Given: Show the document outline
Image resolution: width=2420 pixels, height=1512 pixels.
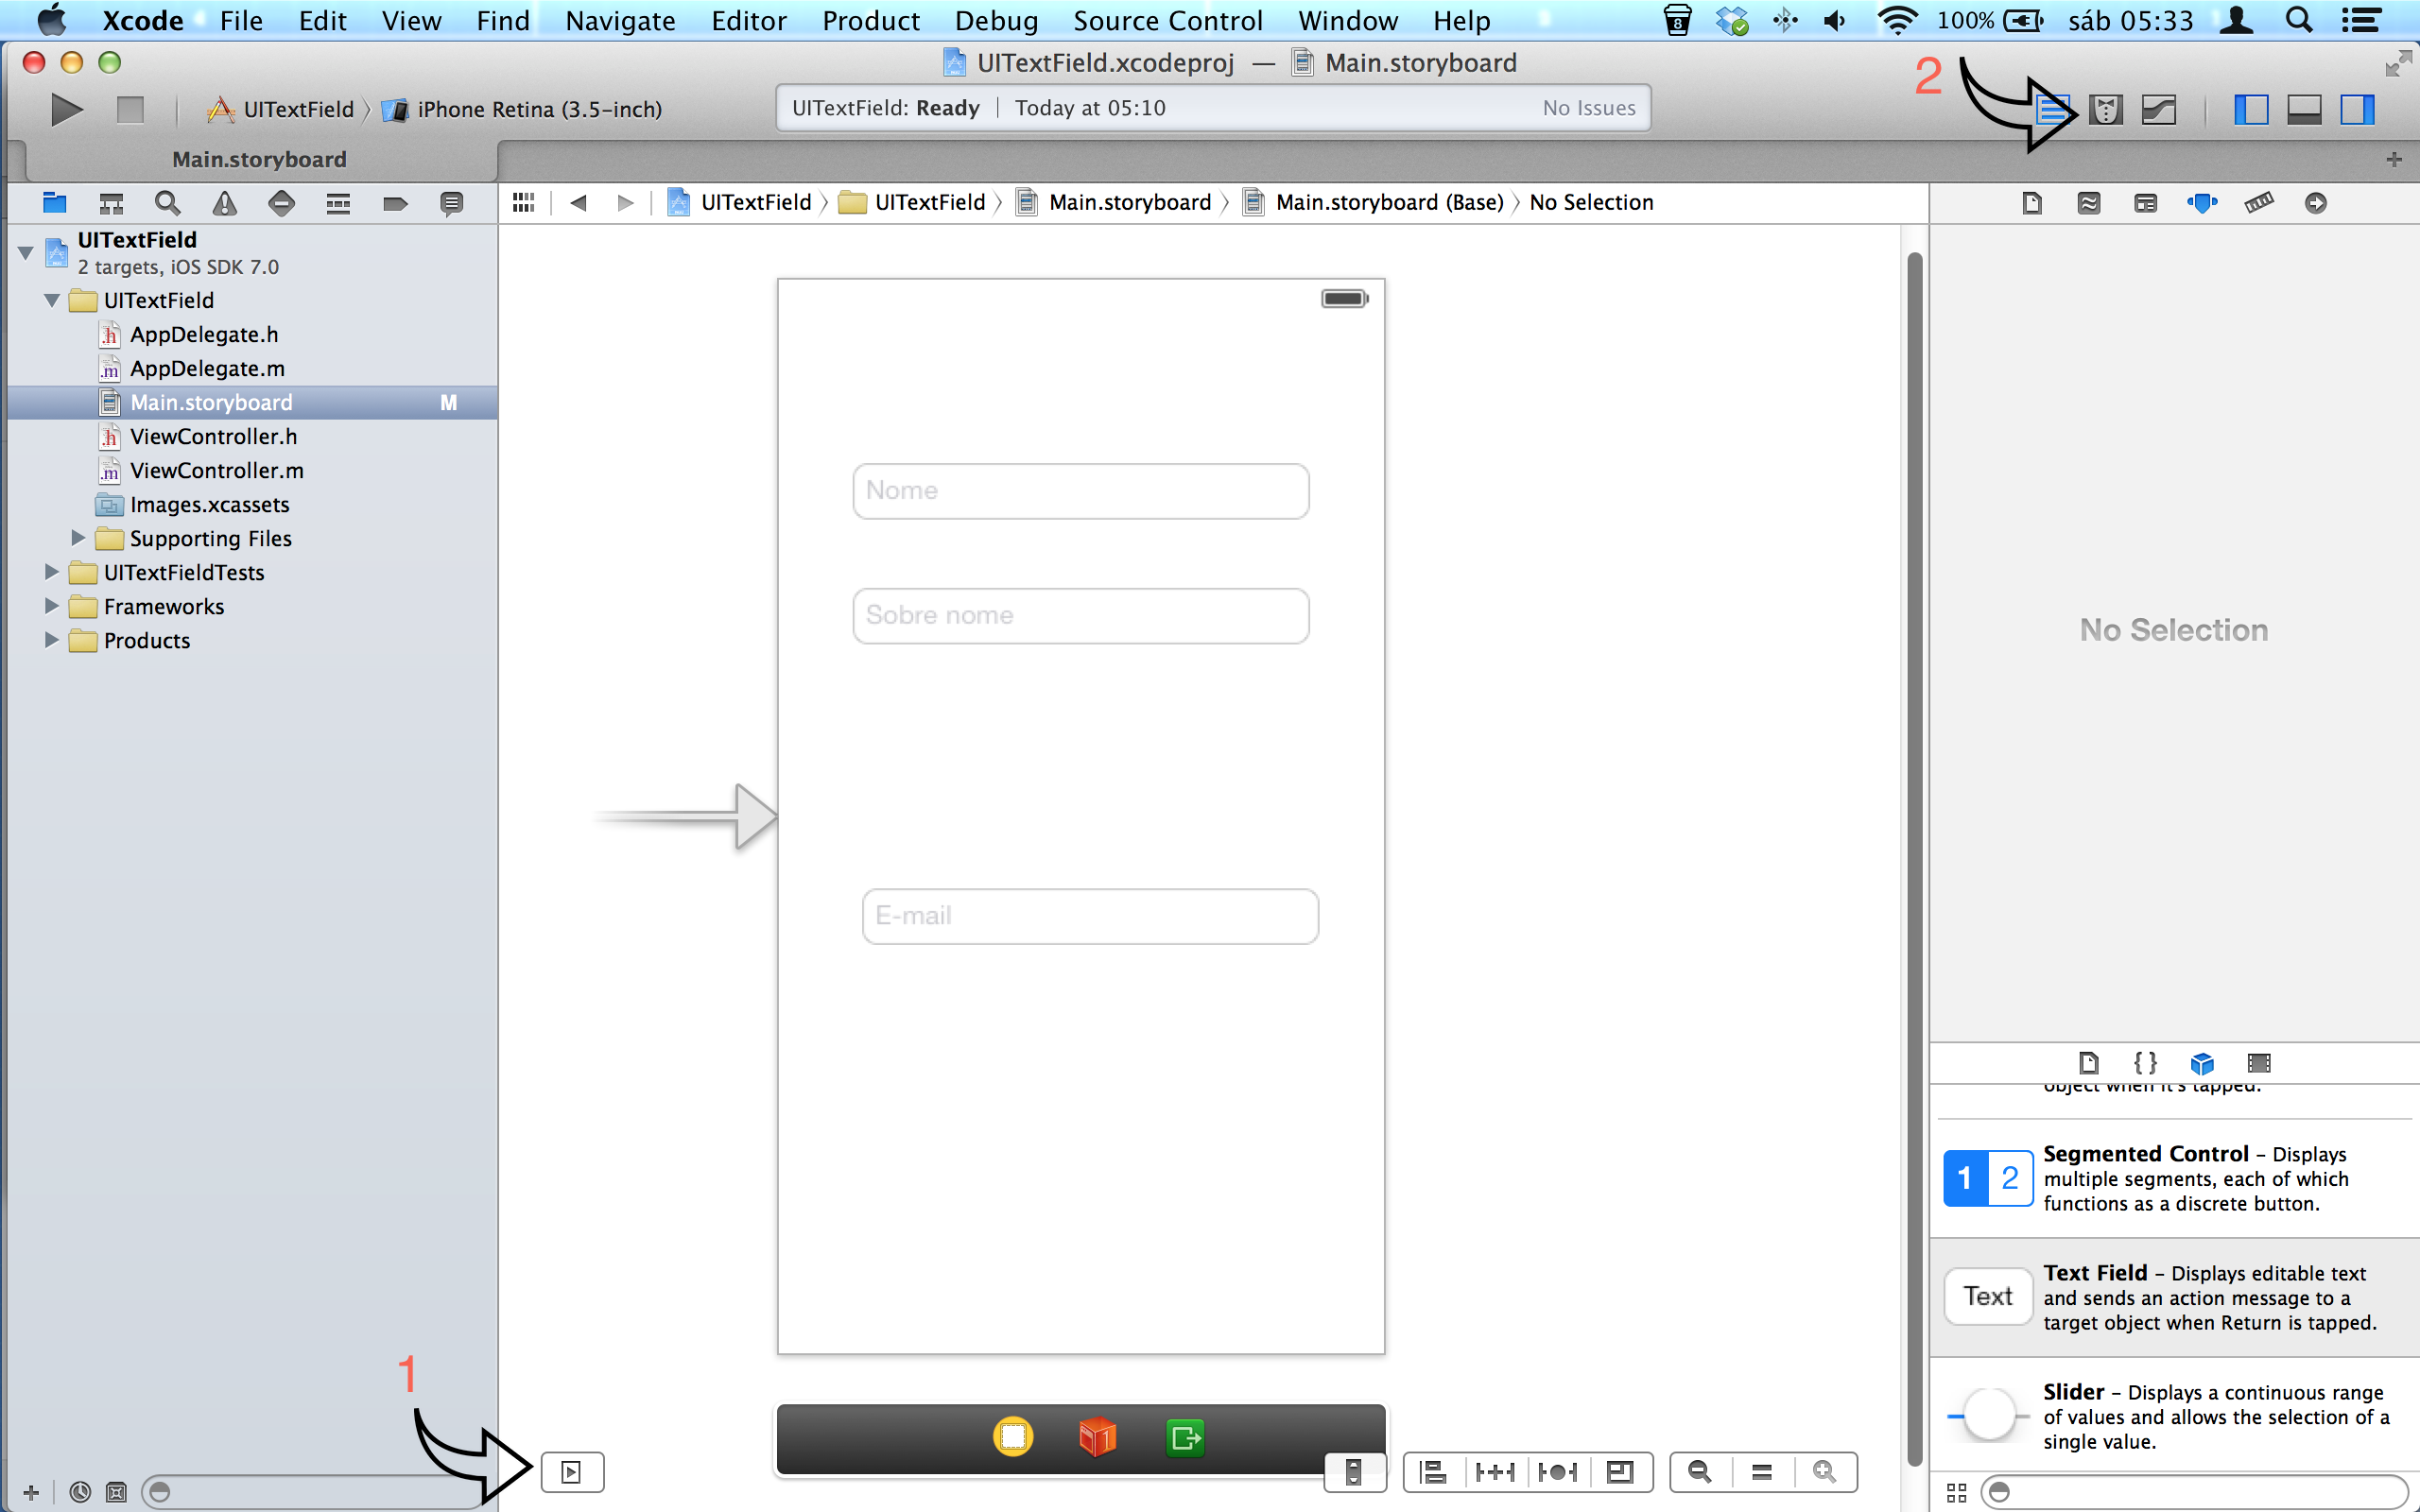Looking at the screenshot, I should pyautogui.click(x=572, y=1472).
